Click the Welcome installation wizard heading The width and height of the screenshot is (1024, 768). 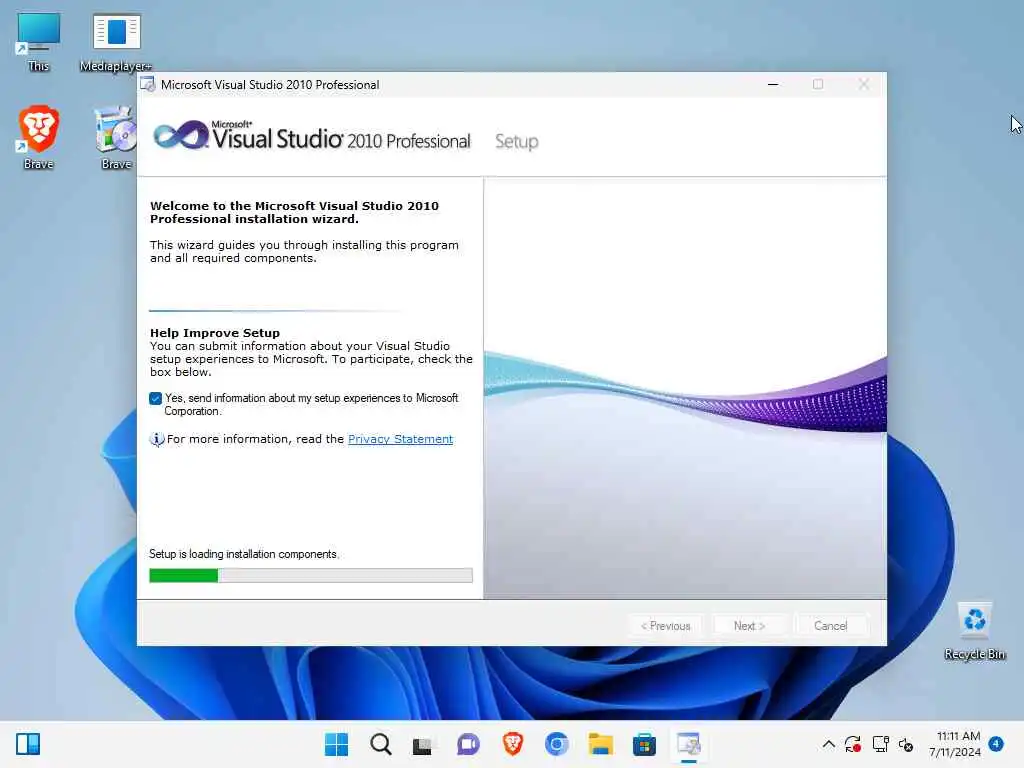click(x=295, y=212)
